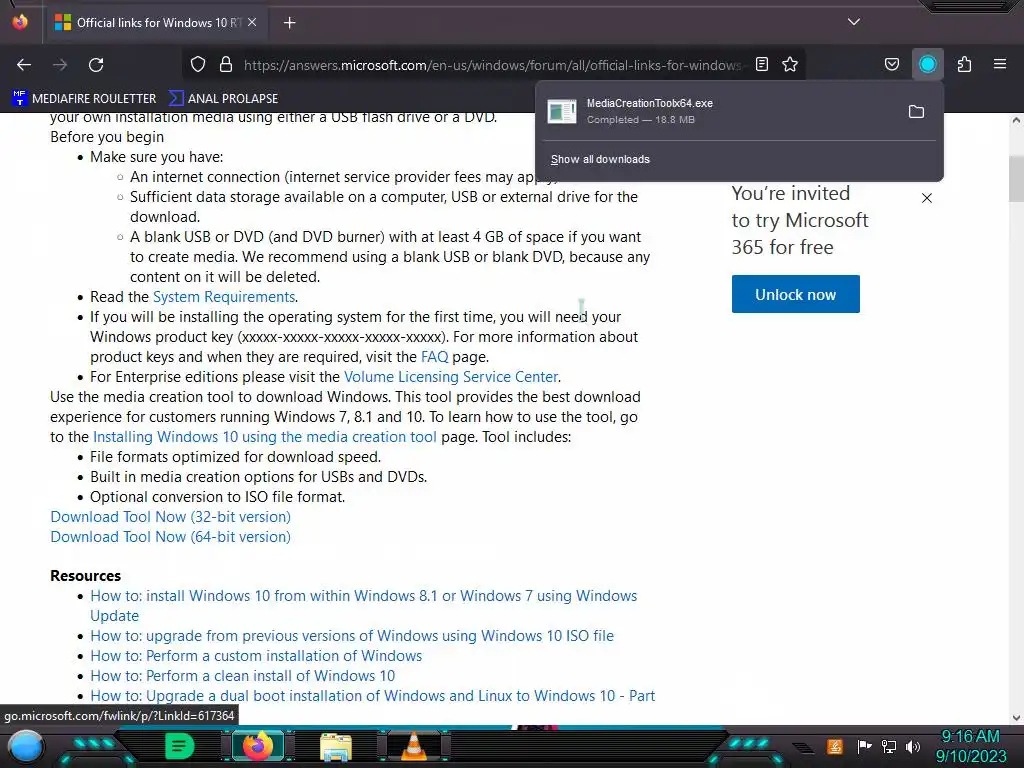Click the network tray icon
1024x768 pixels.
click(x=889, y=746)
